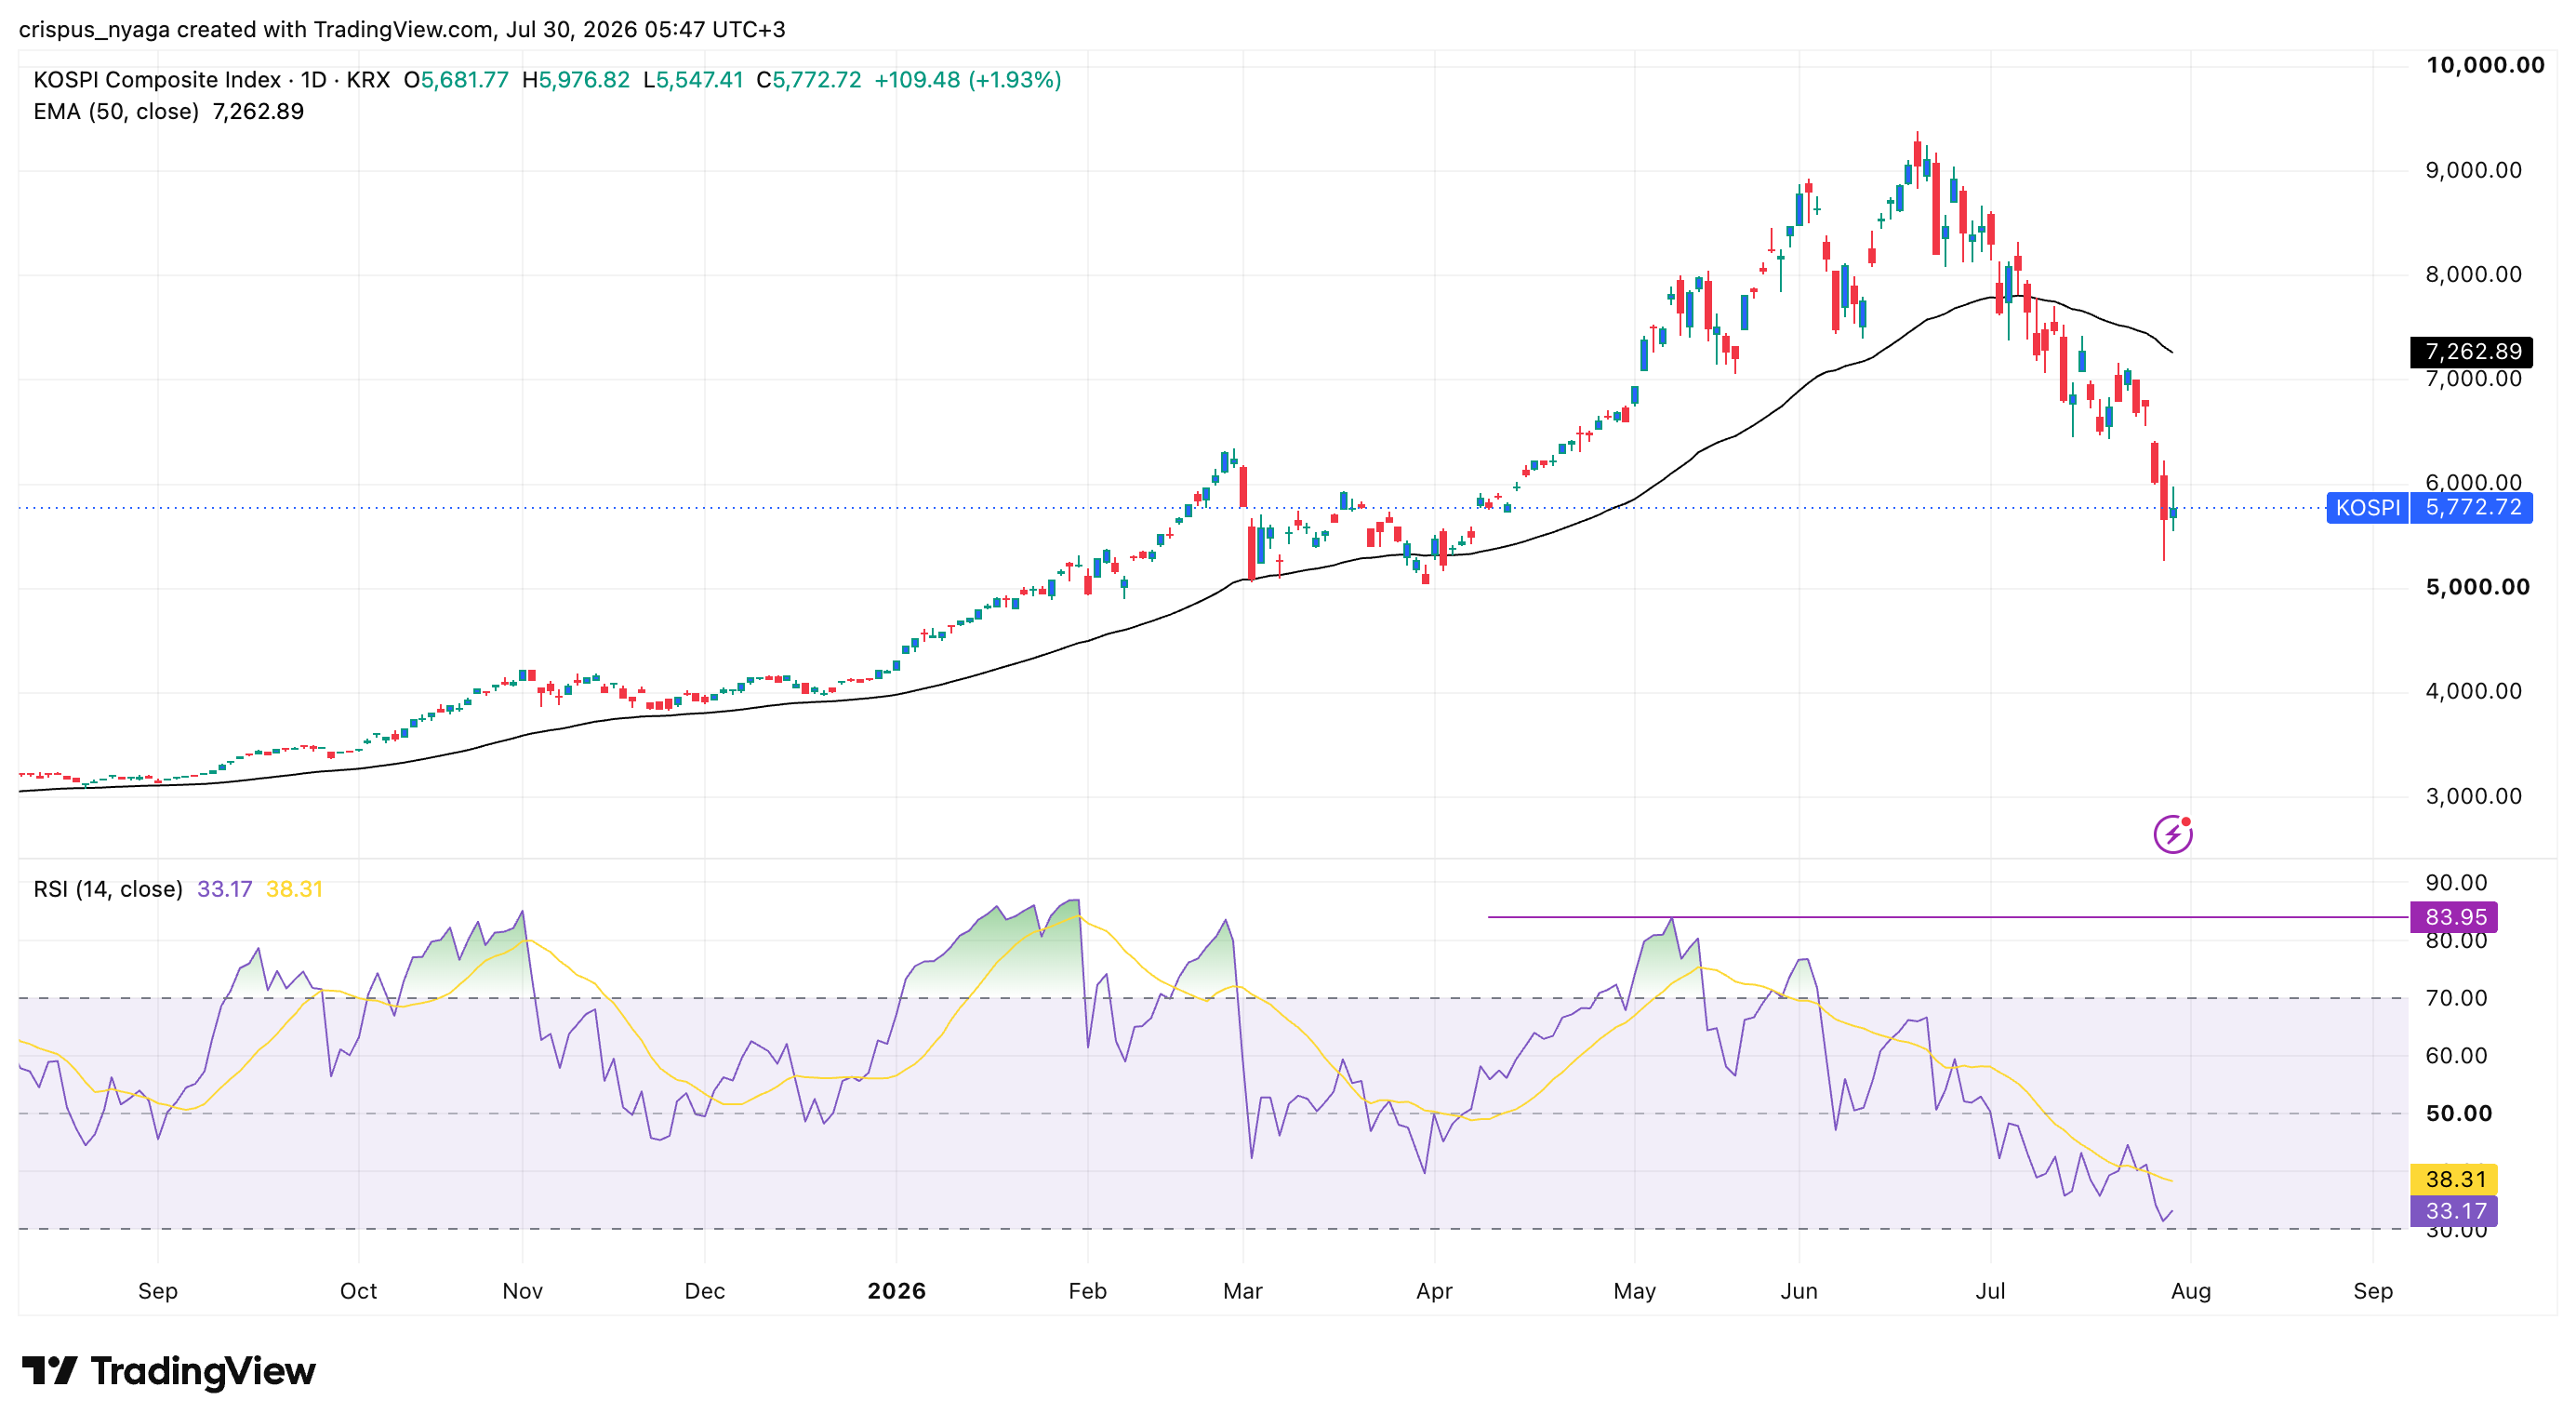Click the open value O5,681.77
The width and height of the screenshot is (2576, 1427).
[456, 80]
